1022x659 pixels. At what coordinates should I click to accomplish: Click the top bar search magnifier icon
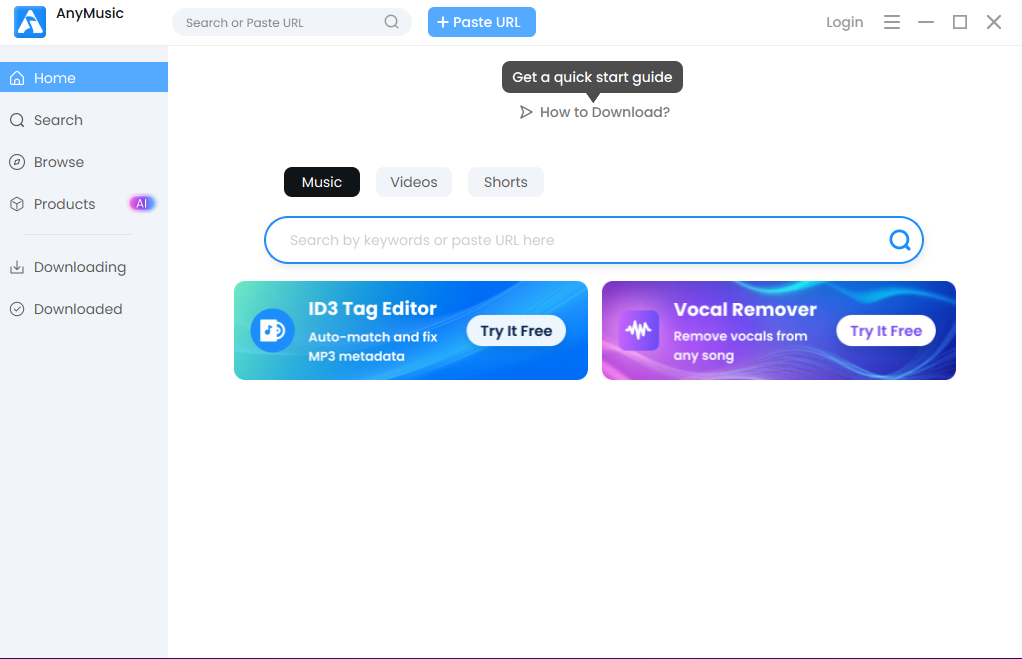click(391, 22)
